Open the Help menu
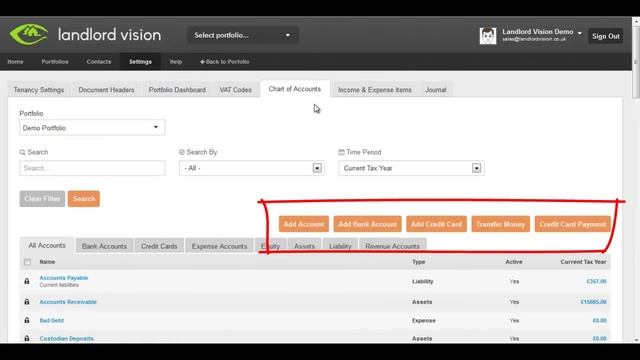Image resolution: width=640 pixels, height=360 pixels. (x=176, y=62)
